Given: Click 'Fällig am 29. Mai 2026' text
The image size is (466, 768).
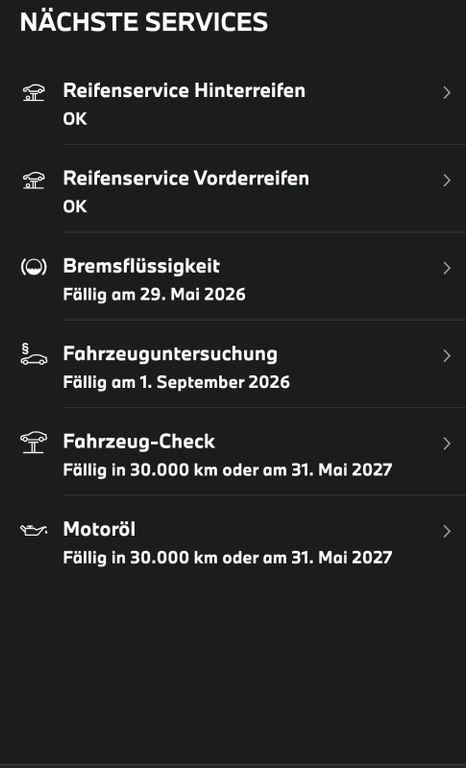Looking at the screenshot, I should [154, 295].
